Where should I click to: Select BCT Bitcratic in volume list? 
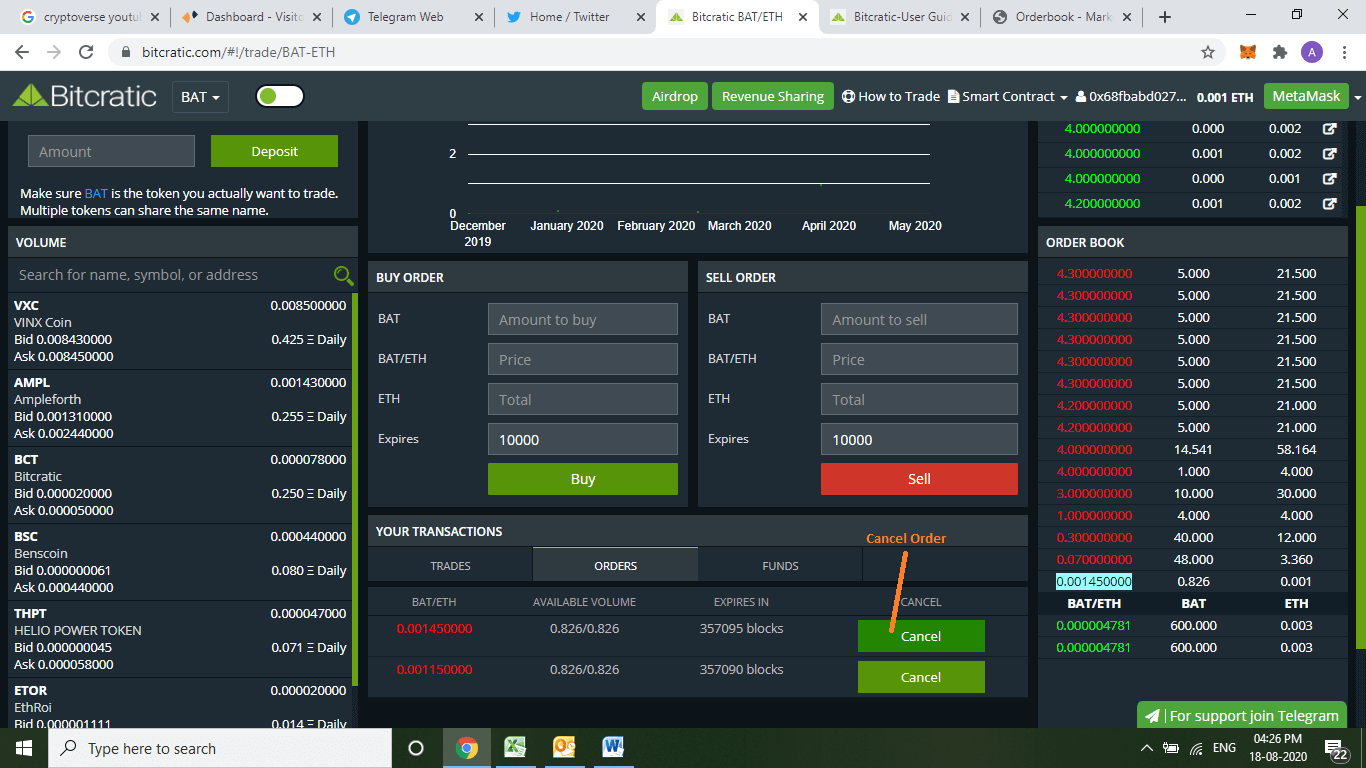180,485
